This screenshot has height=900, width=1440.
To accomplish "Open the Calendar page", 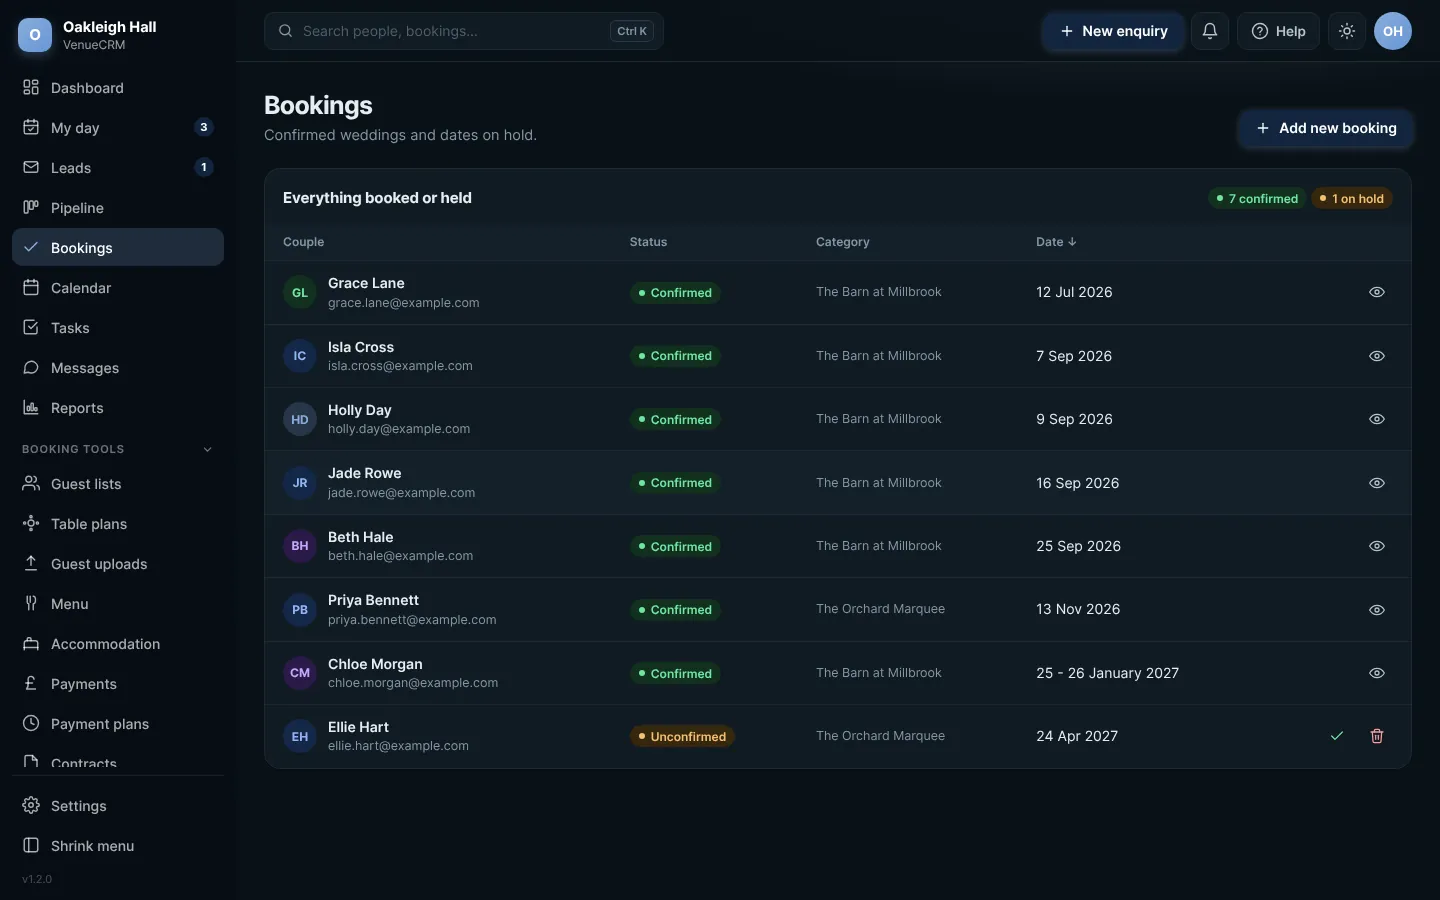I will pyautogui.click(x=118, y=288).
